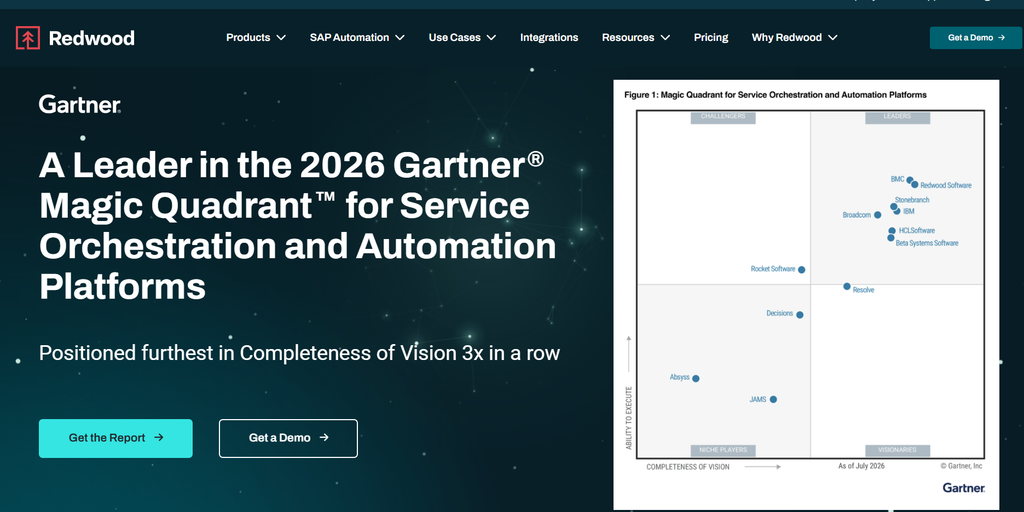This screenshot has width=1024, height=512.
Task: Click the Redwood logo icon
Action: (27, 38)
